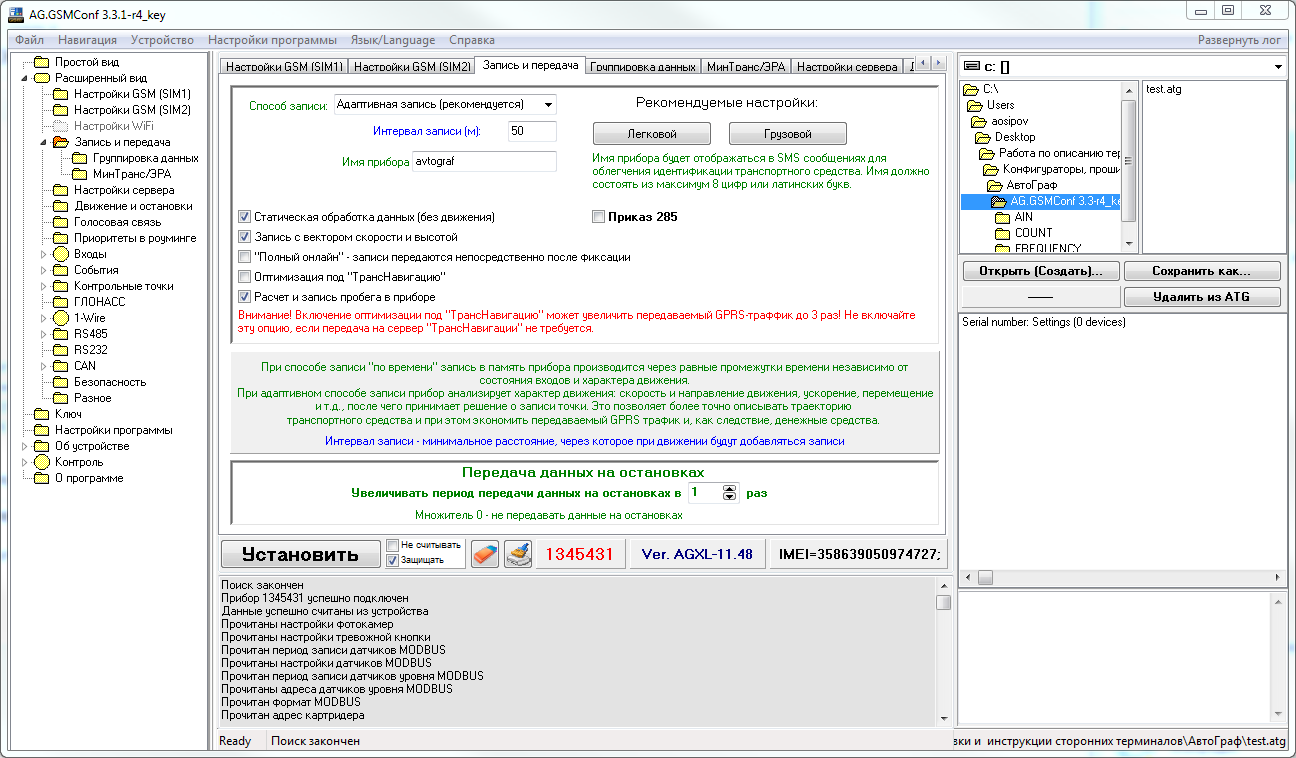Click the Группировка данных folder icon in tree
This screenshot has height=758, width=1296.
click(x=80, y=158)
